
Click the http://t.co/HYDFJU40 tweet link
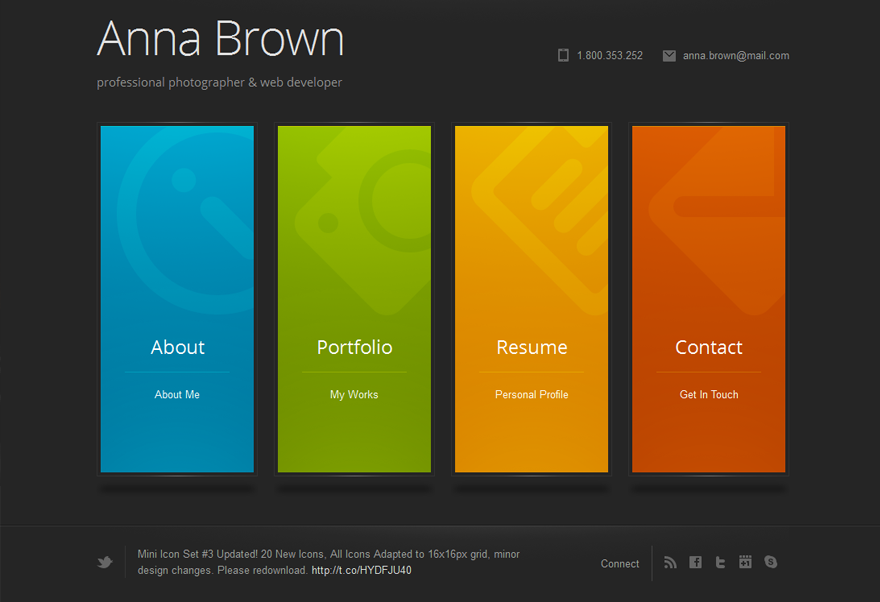(361, 571)
